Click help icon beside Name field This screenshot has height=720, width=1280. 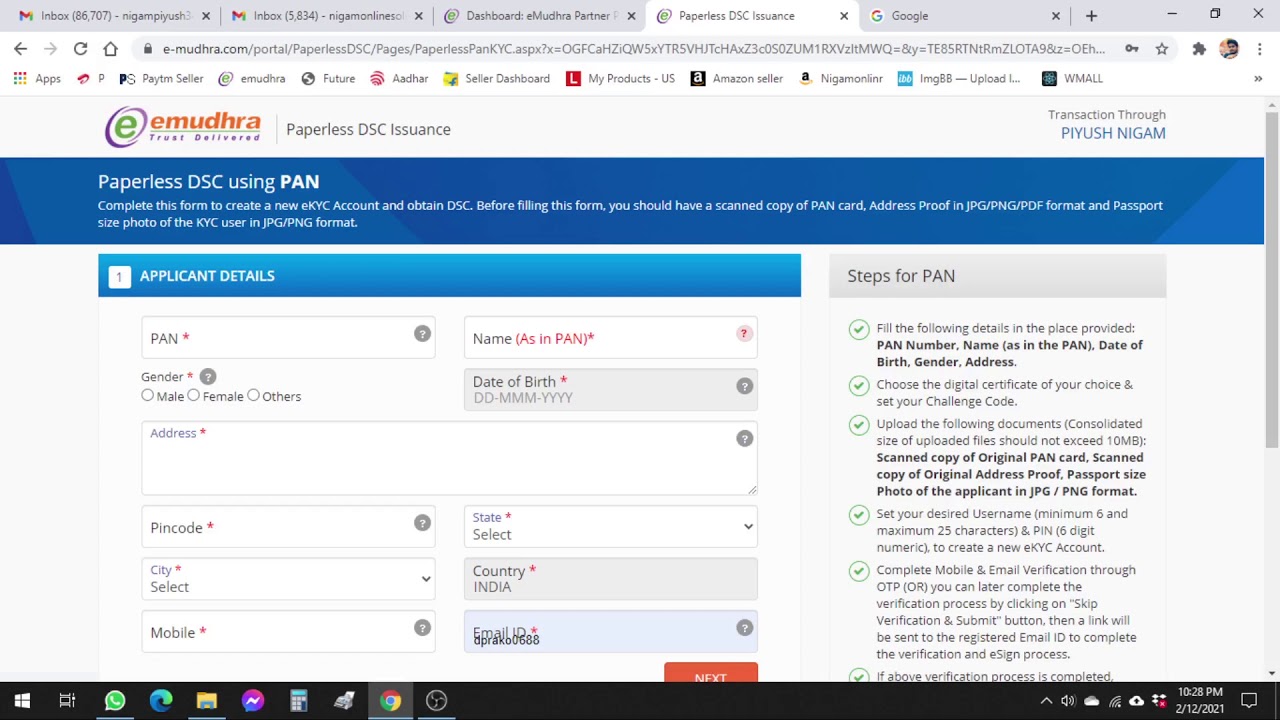pyautogui.click(x=744, y=334)
